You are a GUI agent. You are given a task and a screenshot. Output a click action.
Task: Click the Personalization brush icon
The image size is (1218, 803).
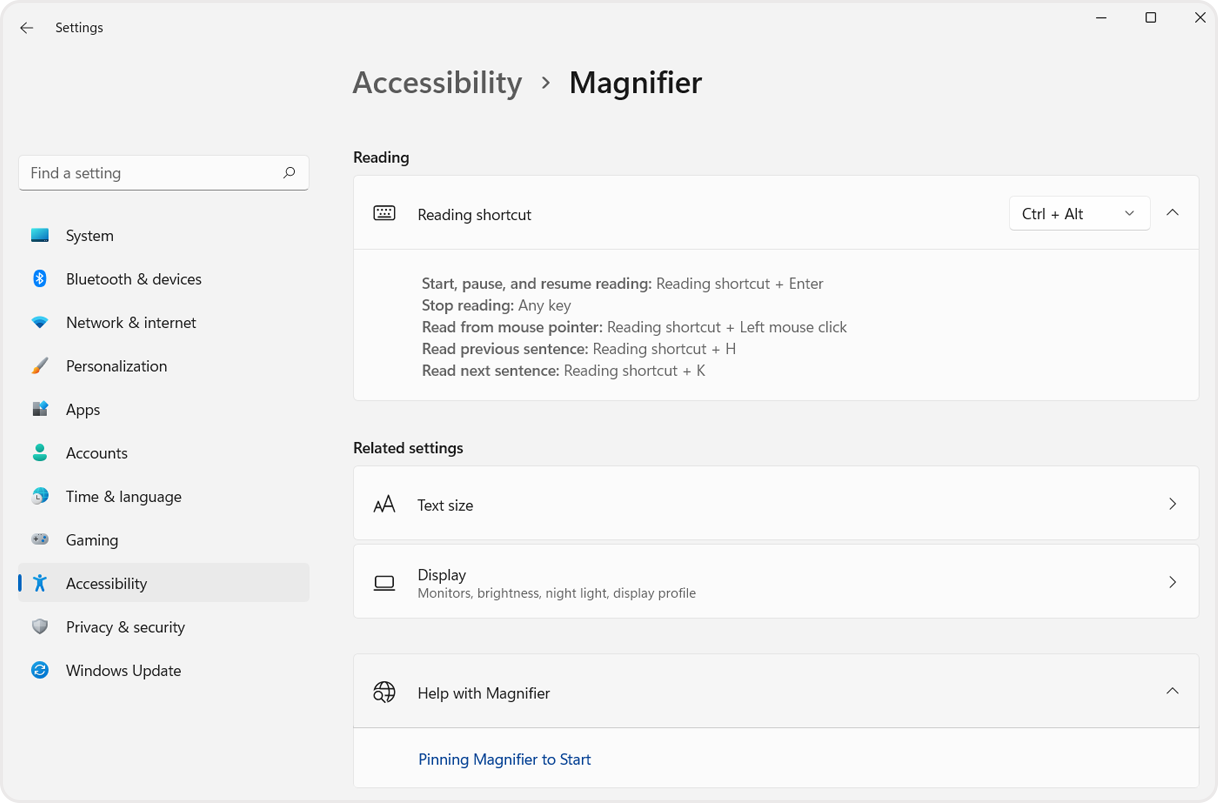pos(39,366)
